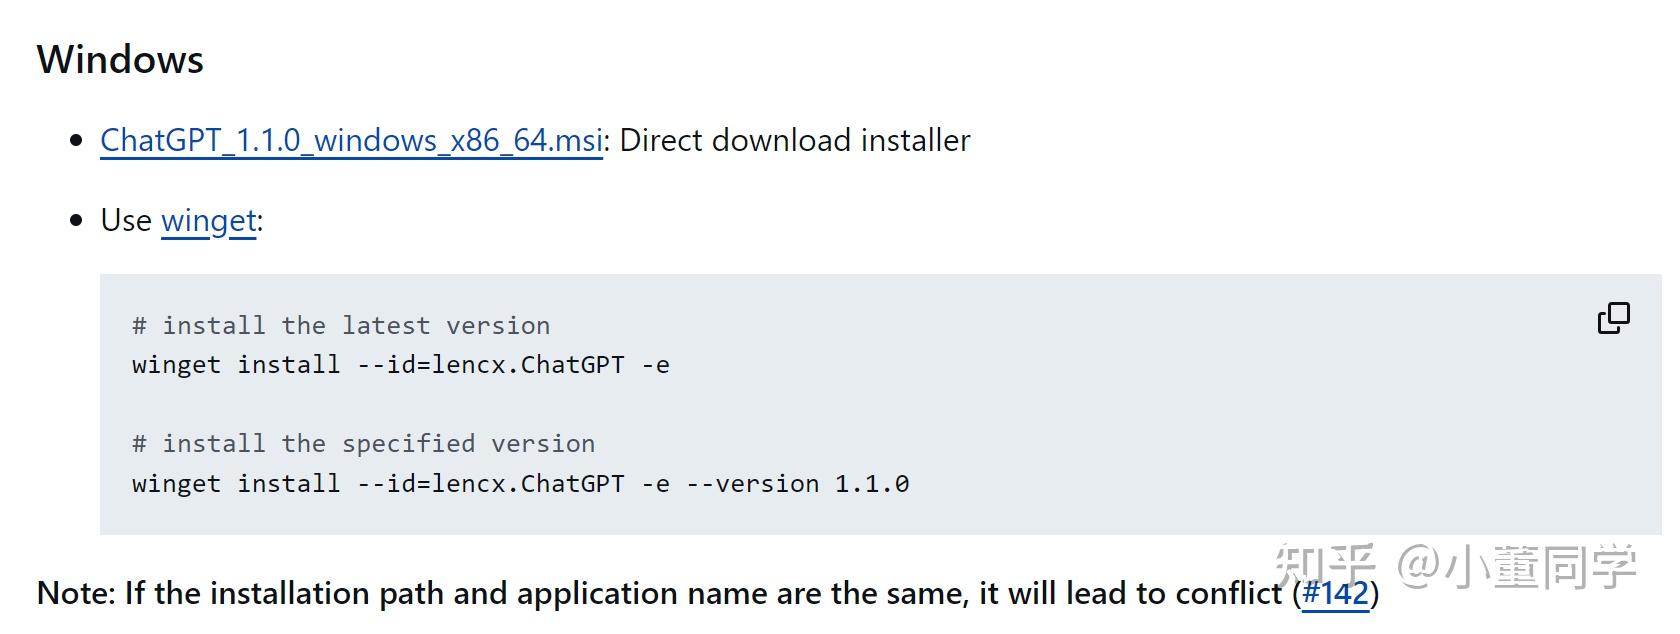
Task: Click the bullet beside the msi link
Action: (x=76, y=141)
